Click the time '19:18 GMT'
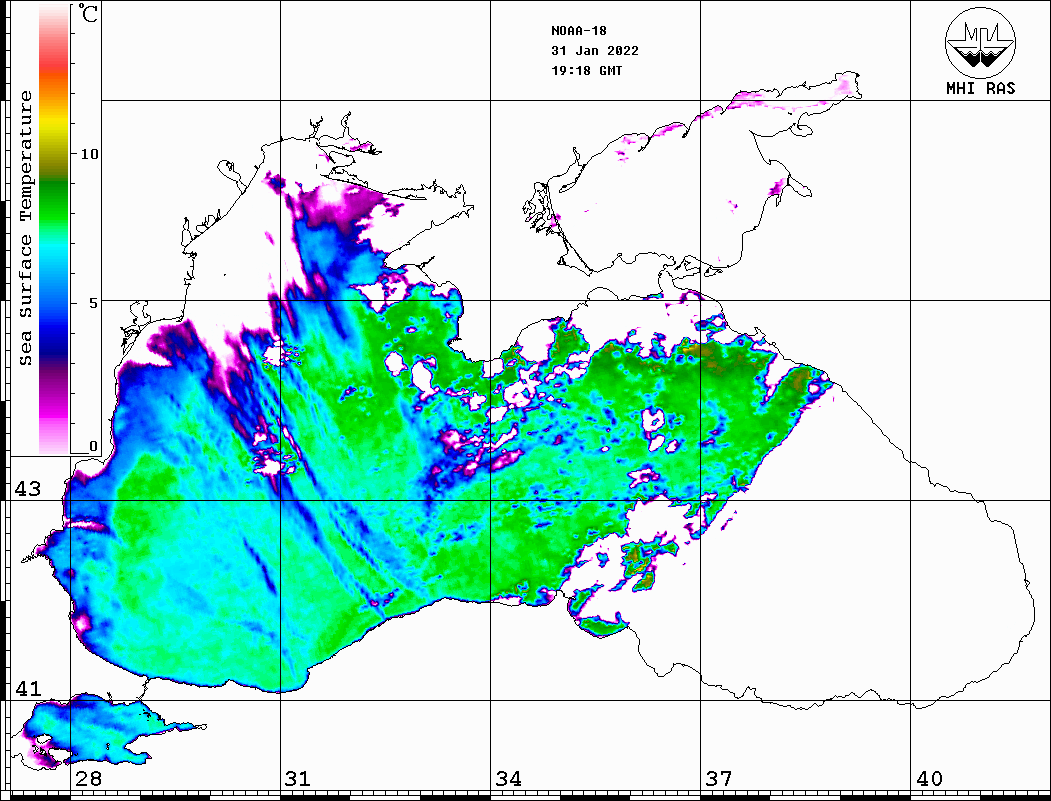 587,70
